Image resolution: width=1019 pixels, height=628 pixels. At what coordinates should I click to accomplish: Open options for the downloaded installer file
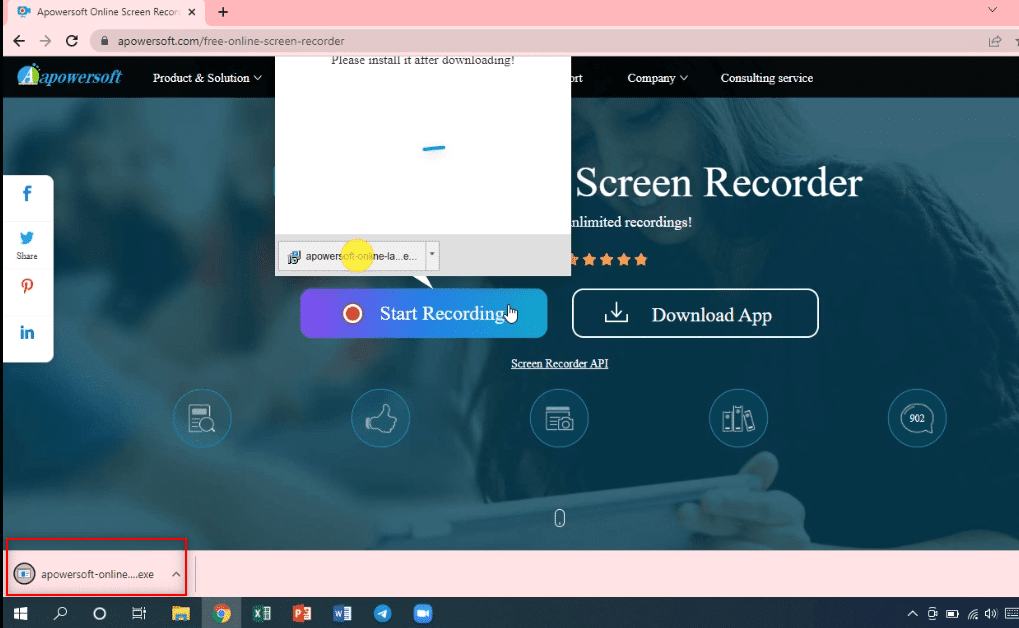point(432,255)
